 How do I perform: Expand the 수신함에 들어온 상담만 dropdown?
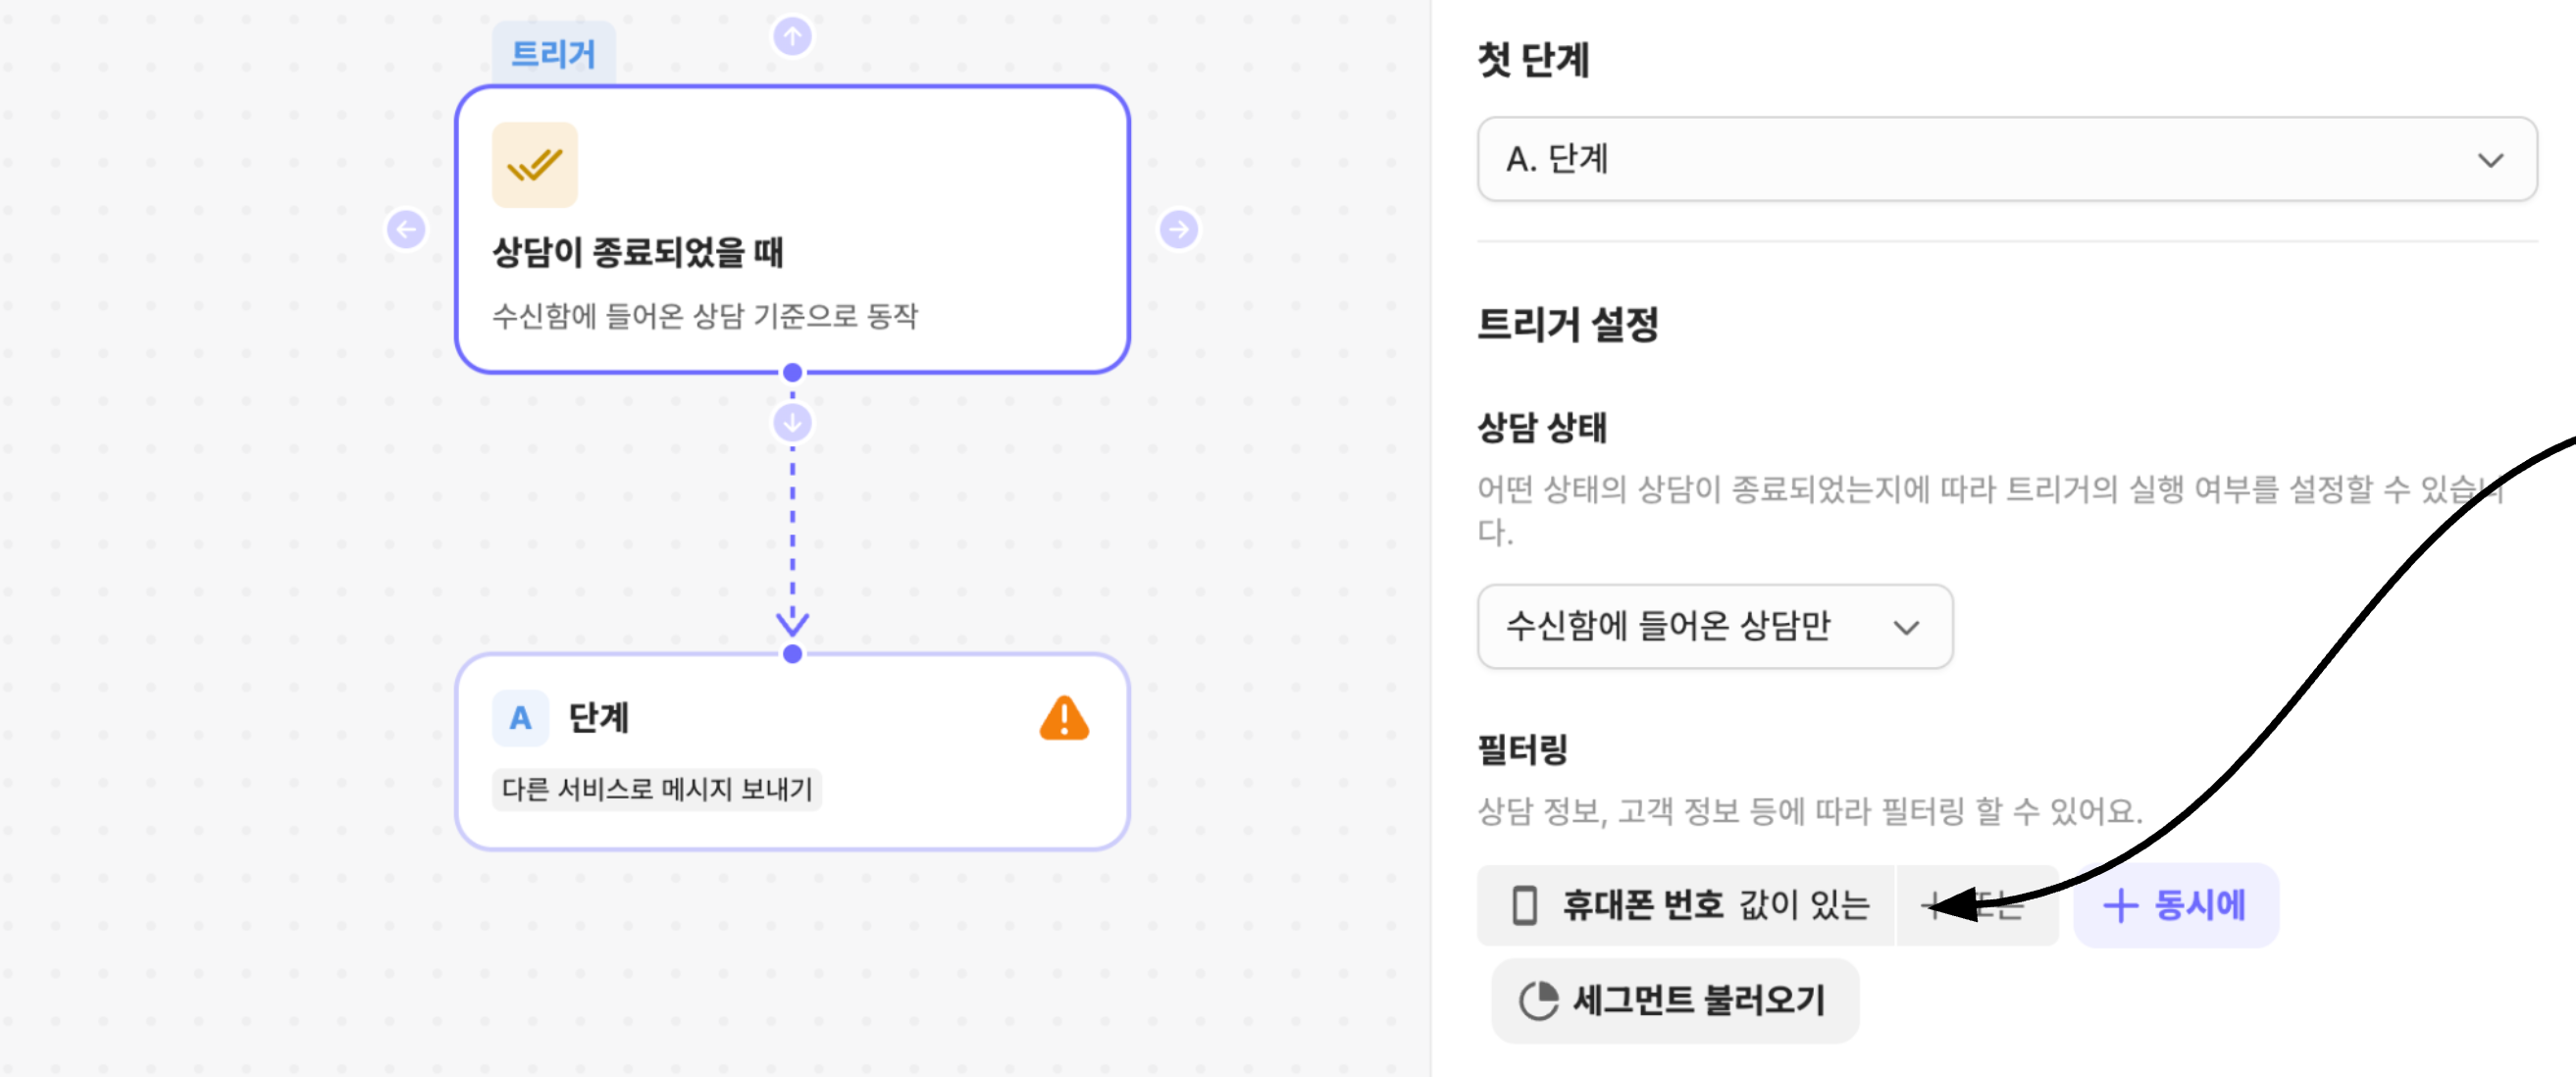pos(1714,627)
